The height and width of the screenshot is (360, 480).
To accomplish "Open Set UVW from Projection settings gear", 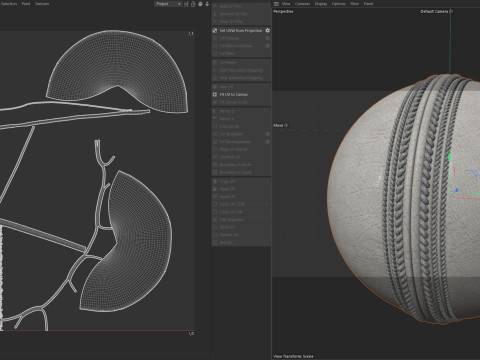I will pyautogui.click(x=267, y=30).
